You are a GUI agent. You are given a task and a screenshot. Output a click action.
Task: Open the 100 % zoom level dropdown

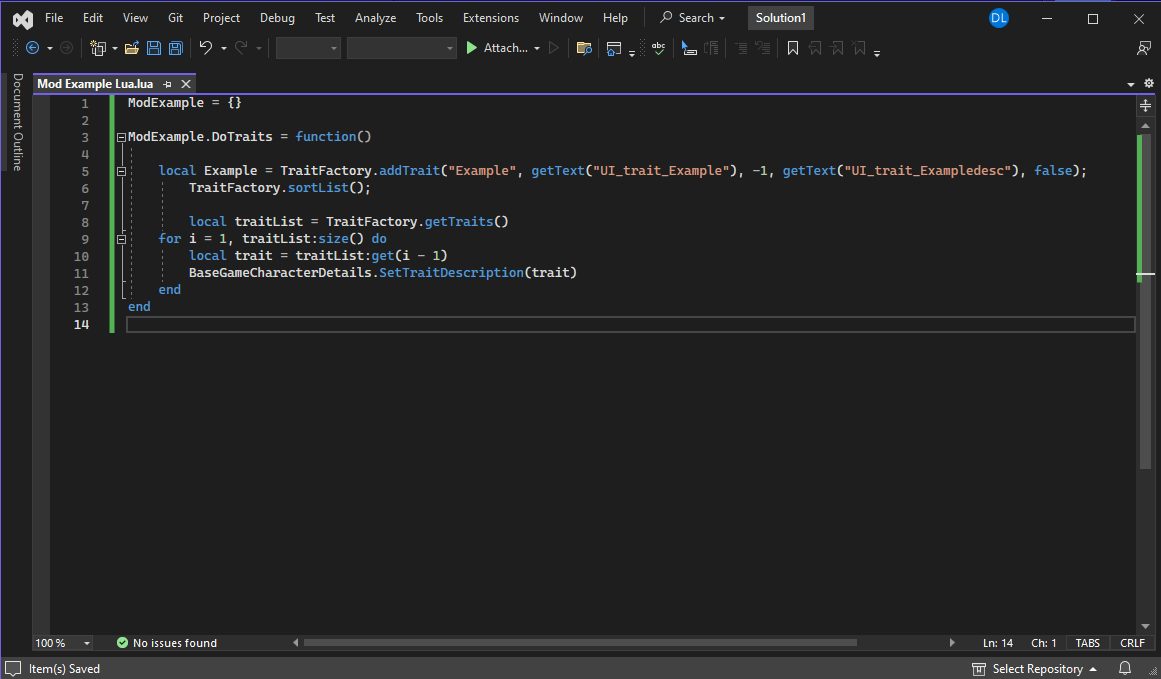(x=87, y=643)
